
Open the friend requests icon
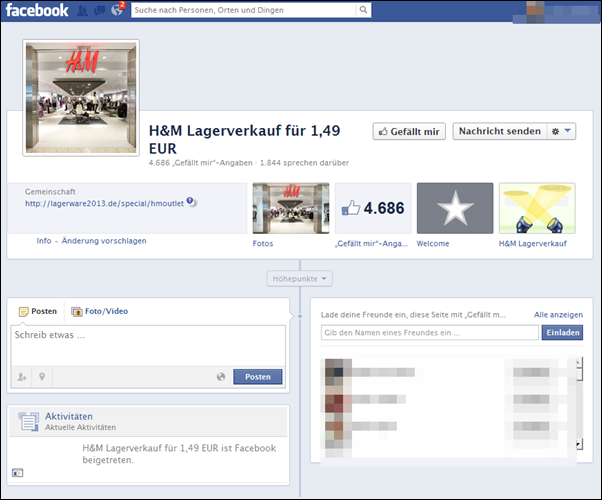(x=82, y=11)
